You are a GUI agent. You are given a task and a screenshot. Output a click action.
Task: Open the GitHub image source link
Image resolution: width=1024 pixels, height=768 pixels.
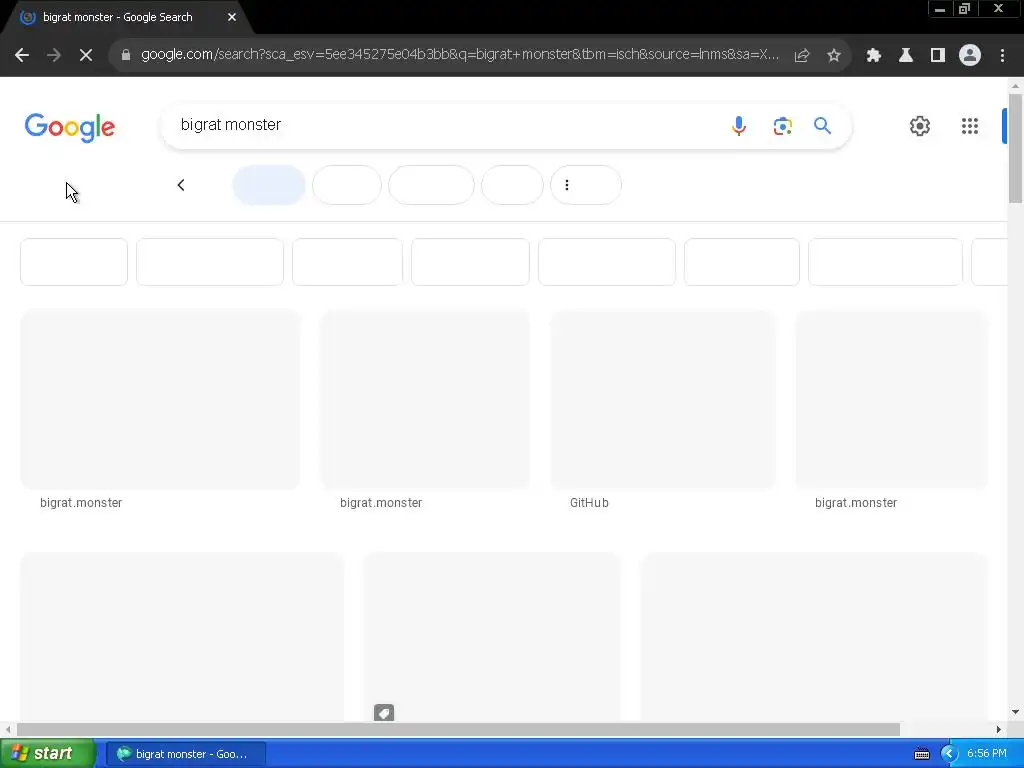pyautogui.click(x=589, y=503)
